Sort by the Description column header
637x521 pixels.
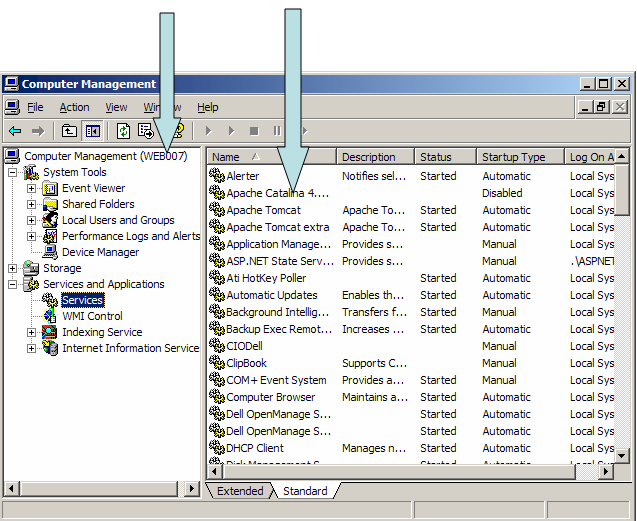coord(375,157)
